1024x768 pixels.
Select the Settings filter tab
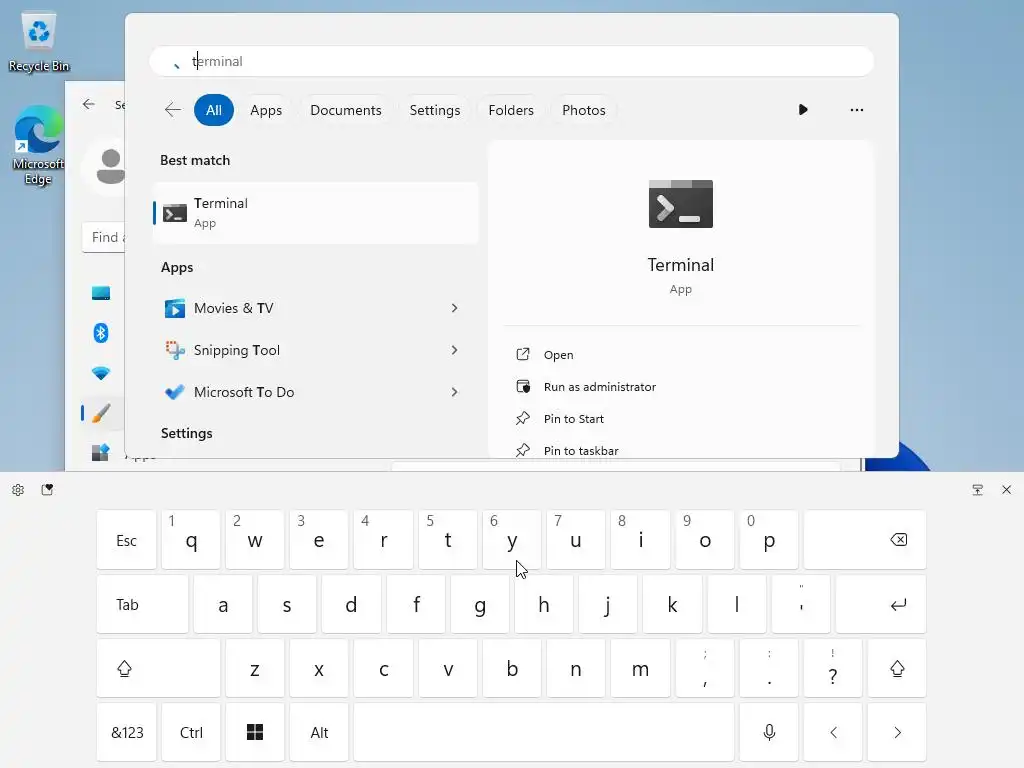[x=434, y=110]
